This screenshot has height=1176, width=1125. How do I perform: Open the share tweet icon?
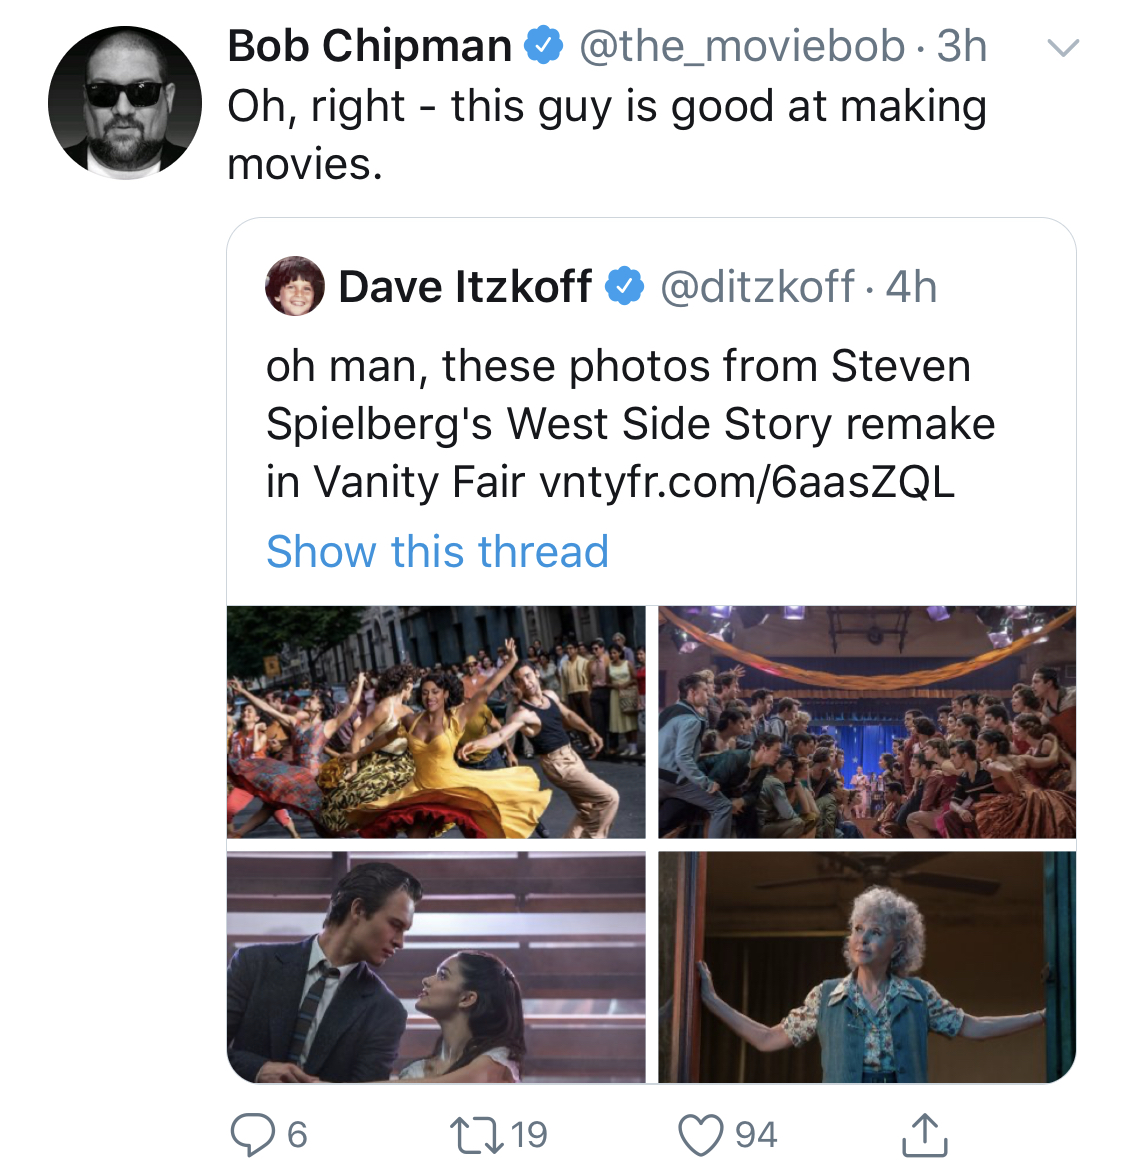click(924, 1134)
